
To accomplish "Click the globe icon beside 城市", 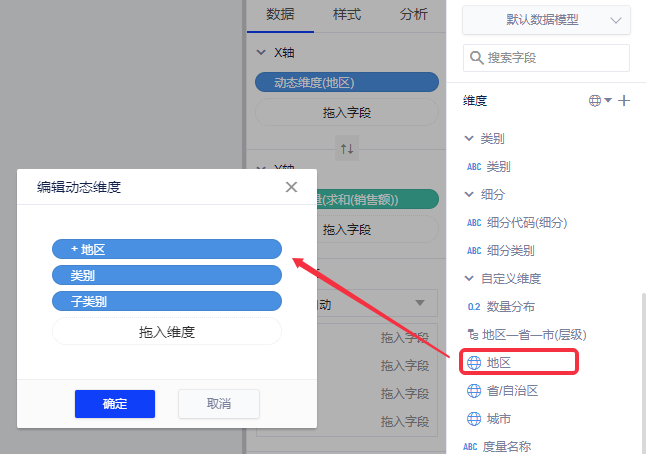I will (474, 418).
